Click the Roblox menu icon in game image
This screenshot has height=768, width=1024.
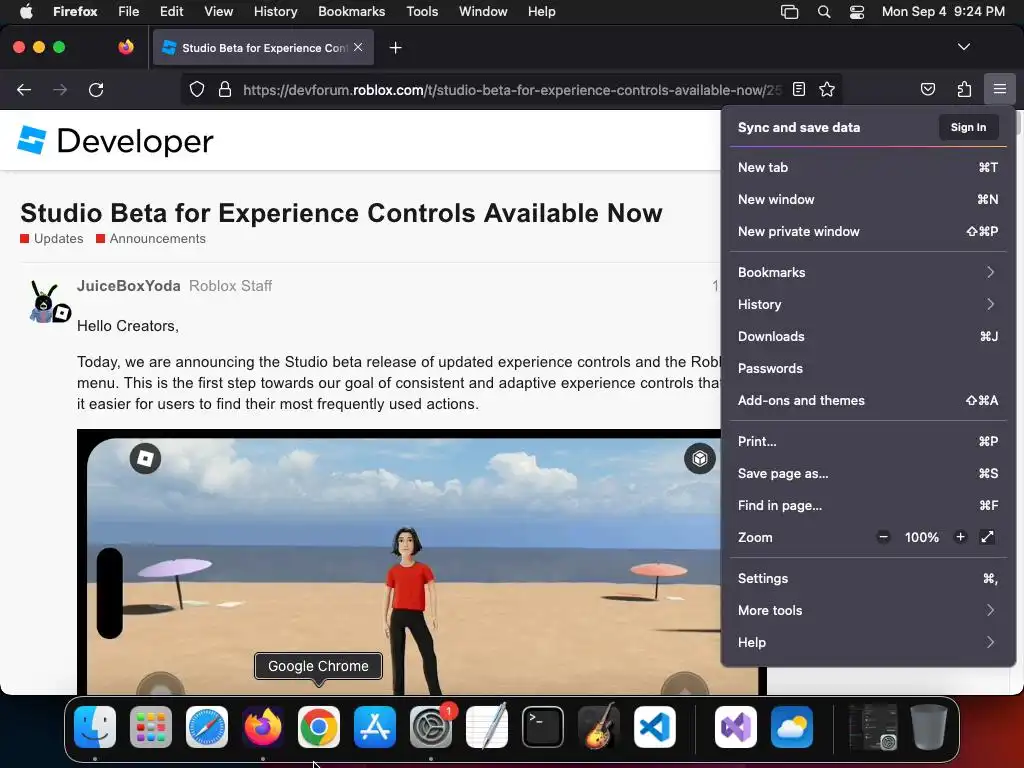145,458
